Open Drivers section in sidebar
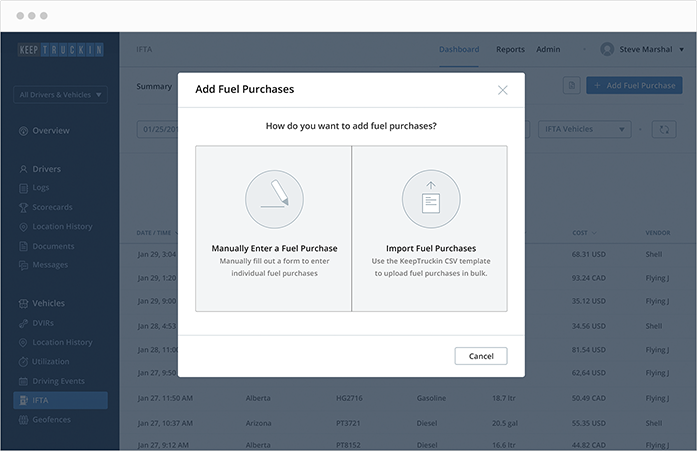The width and height of the screenshot is (697, 451). coord(40,169)
